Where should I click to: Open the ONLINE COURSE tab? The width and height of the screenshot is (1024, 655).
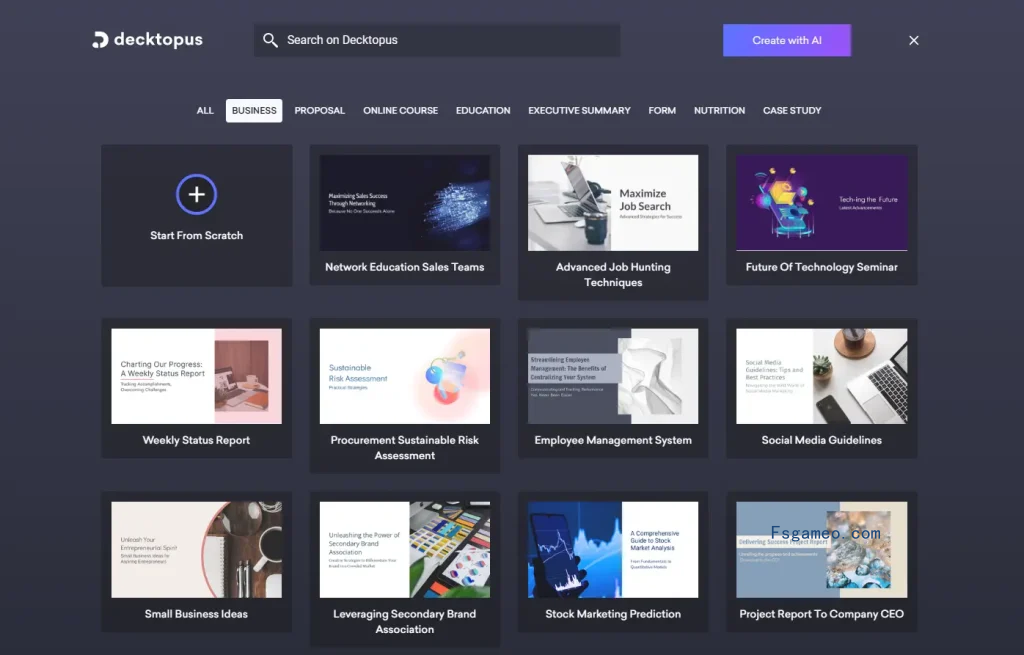pos(400,110)
